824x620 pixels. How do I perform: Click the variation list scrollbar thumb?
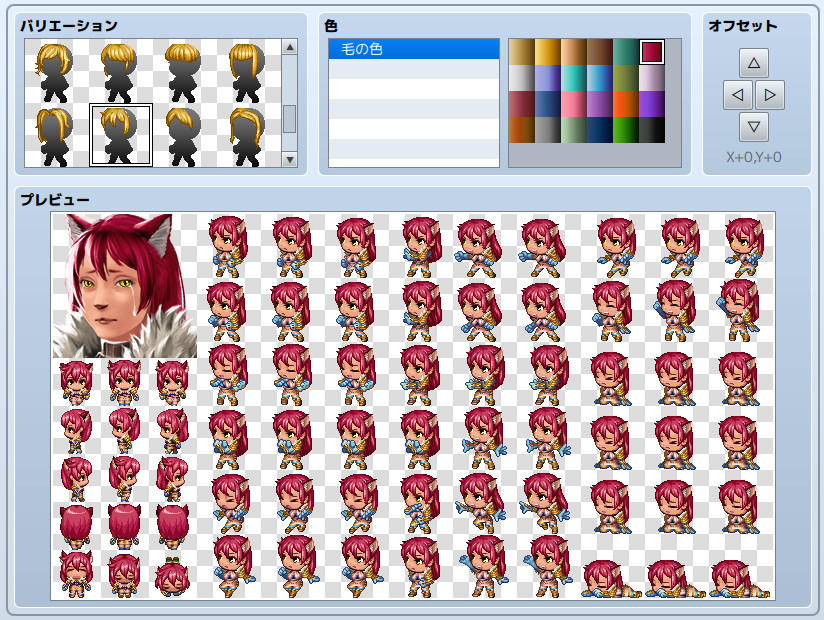pos(289,119)
